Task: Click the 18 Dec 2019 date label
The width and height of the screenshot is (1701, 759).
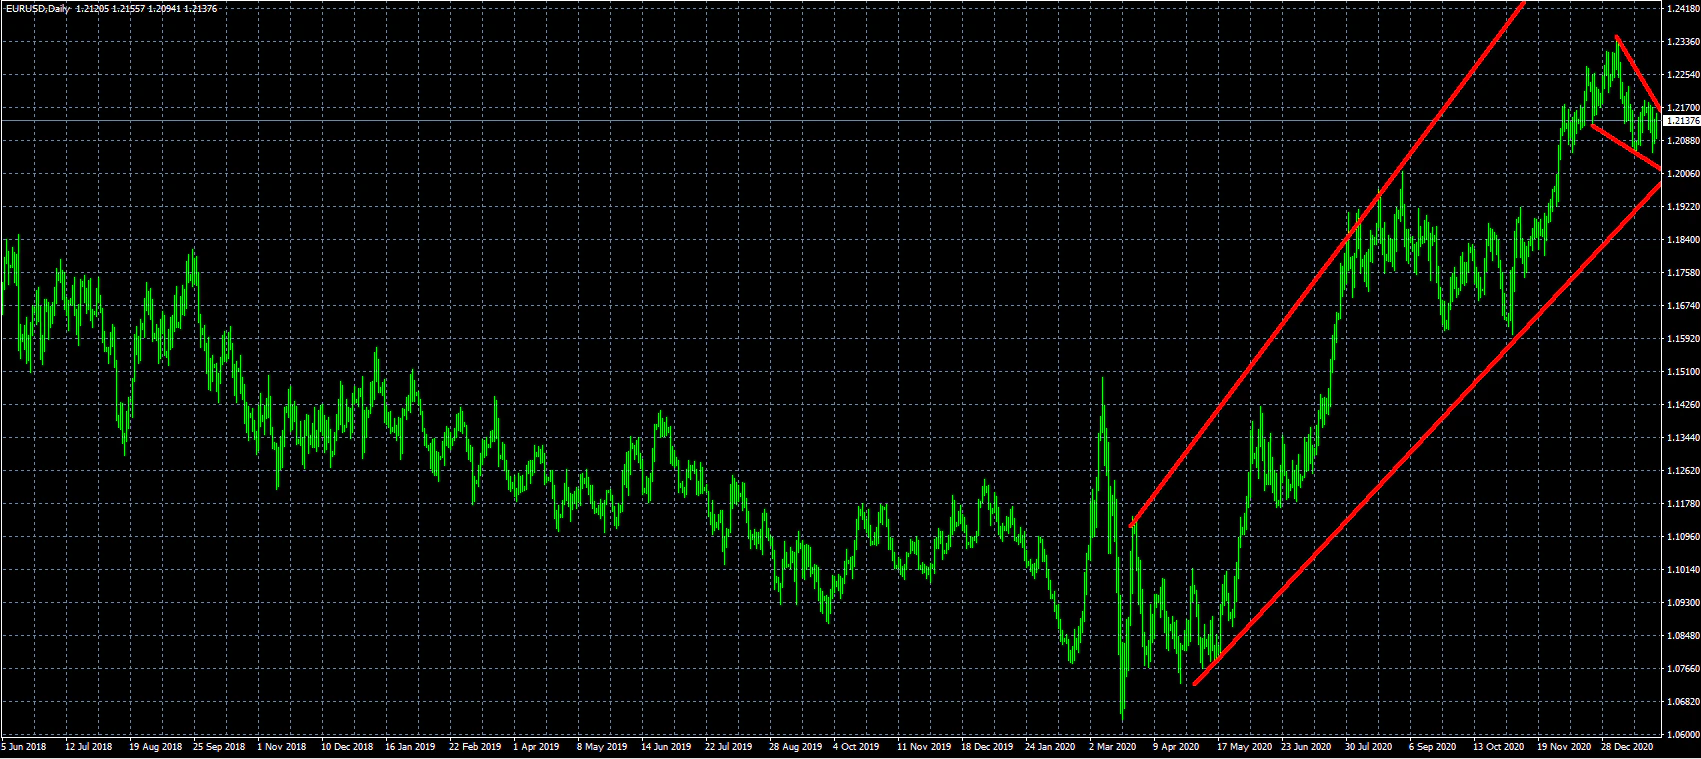Action: click(x=985, y=746)
